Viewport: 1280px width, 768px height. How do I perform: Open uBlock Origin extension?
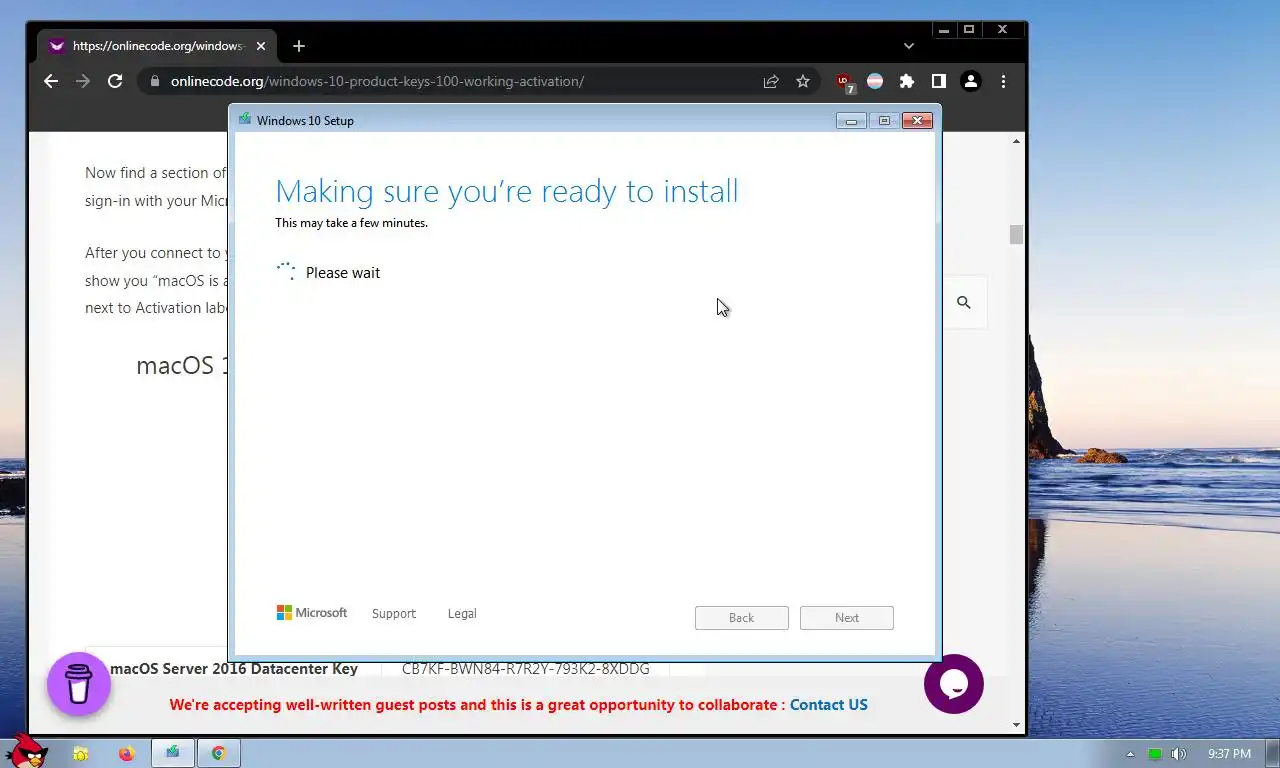click(x=845, y=82)
